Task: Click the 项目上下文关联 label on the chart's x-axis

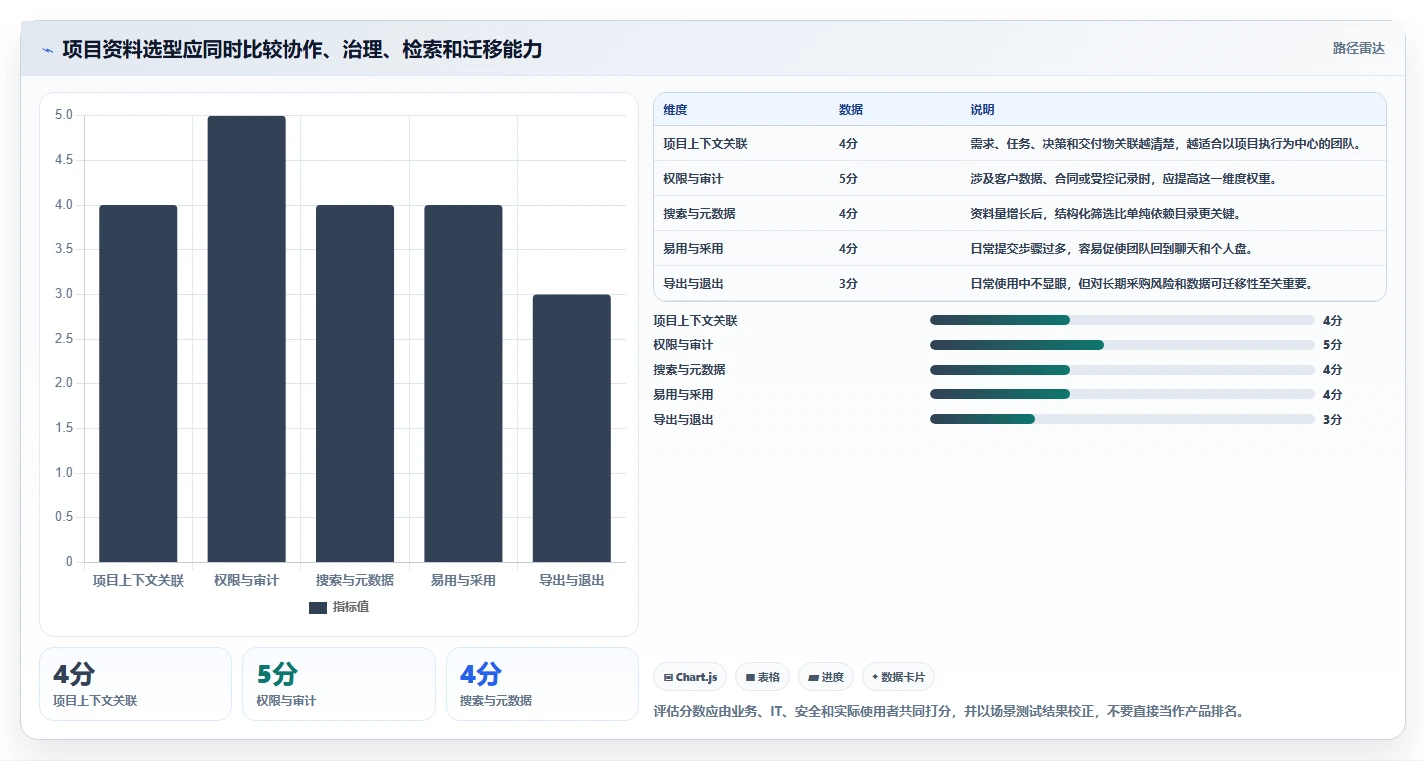Action: click(x=138, y=580)
